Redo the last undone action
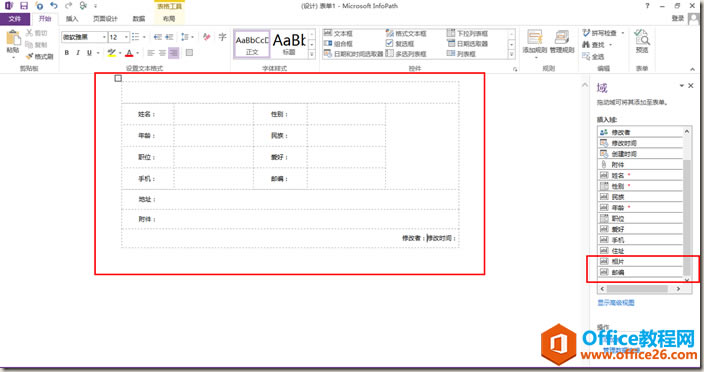The width and height of the screenshot is (704, 372). pos(68,6)
